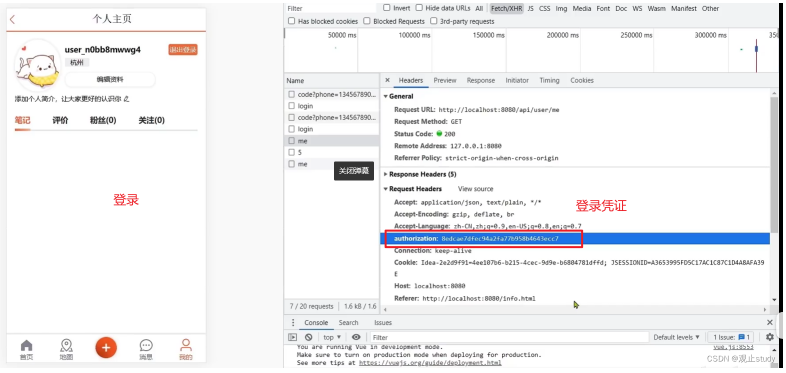Tap the orange plus publish button
The width and height of the screenshot is (786, 373).
coord(106,347)
